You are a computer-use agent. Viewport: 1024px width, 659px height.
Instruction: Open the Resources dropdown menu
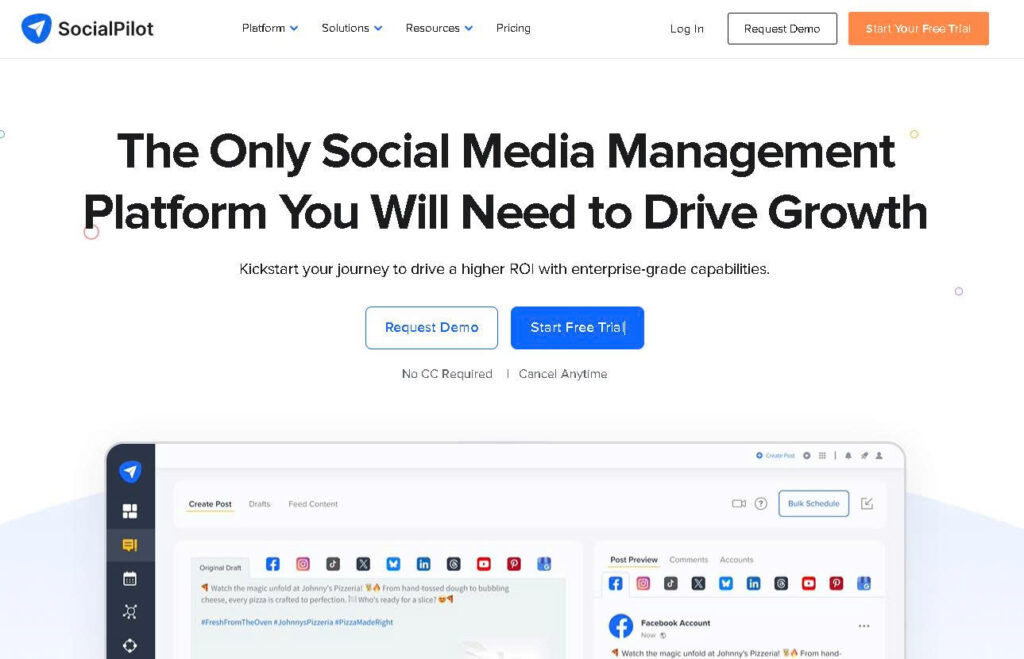(439, 28)
